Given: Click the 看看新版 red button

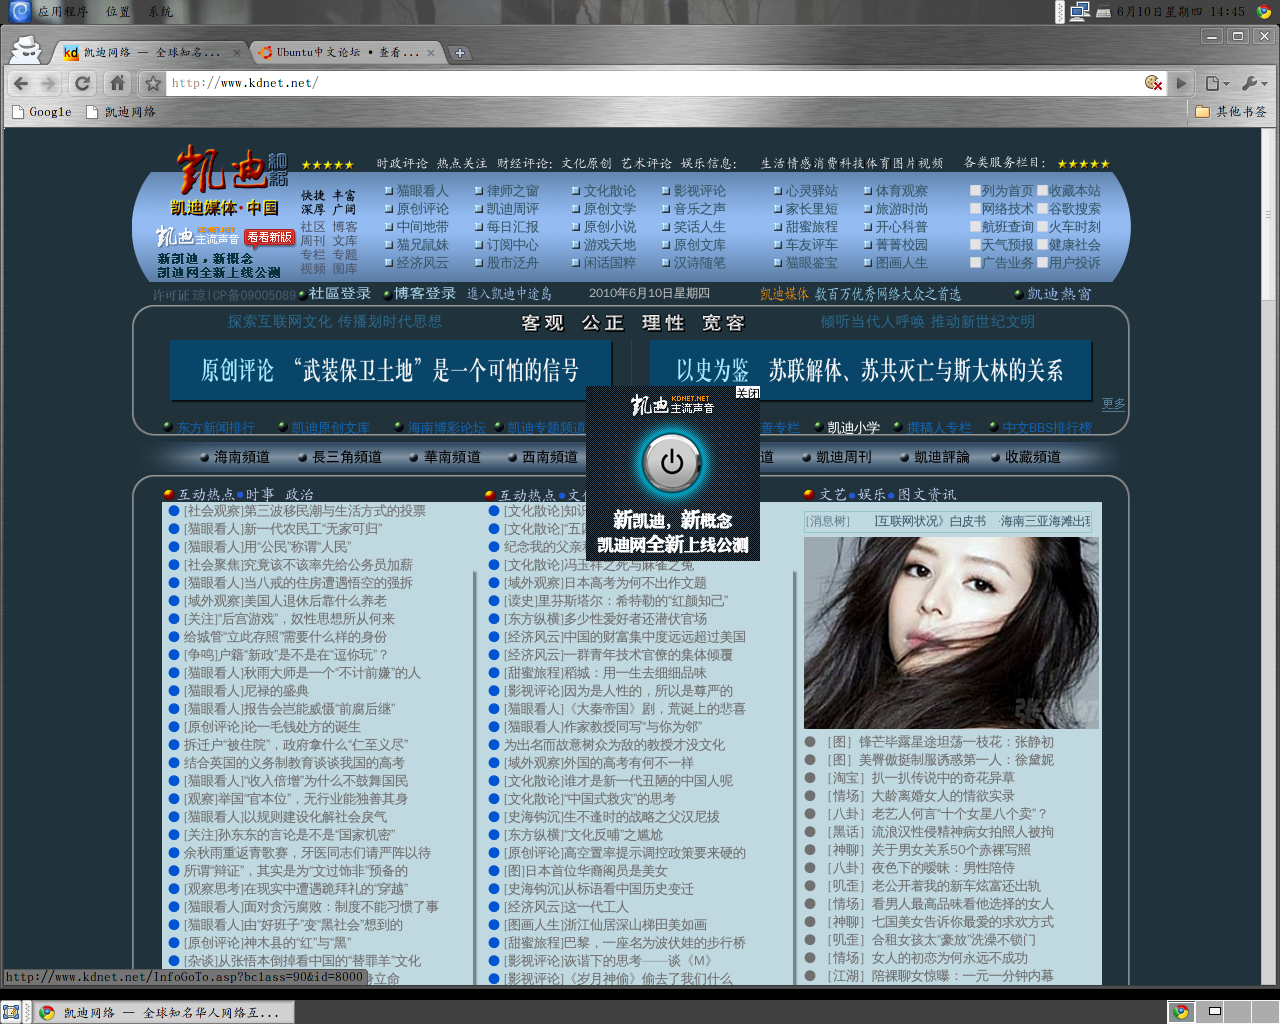Looking at the screenshot, I should (270, 237).
